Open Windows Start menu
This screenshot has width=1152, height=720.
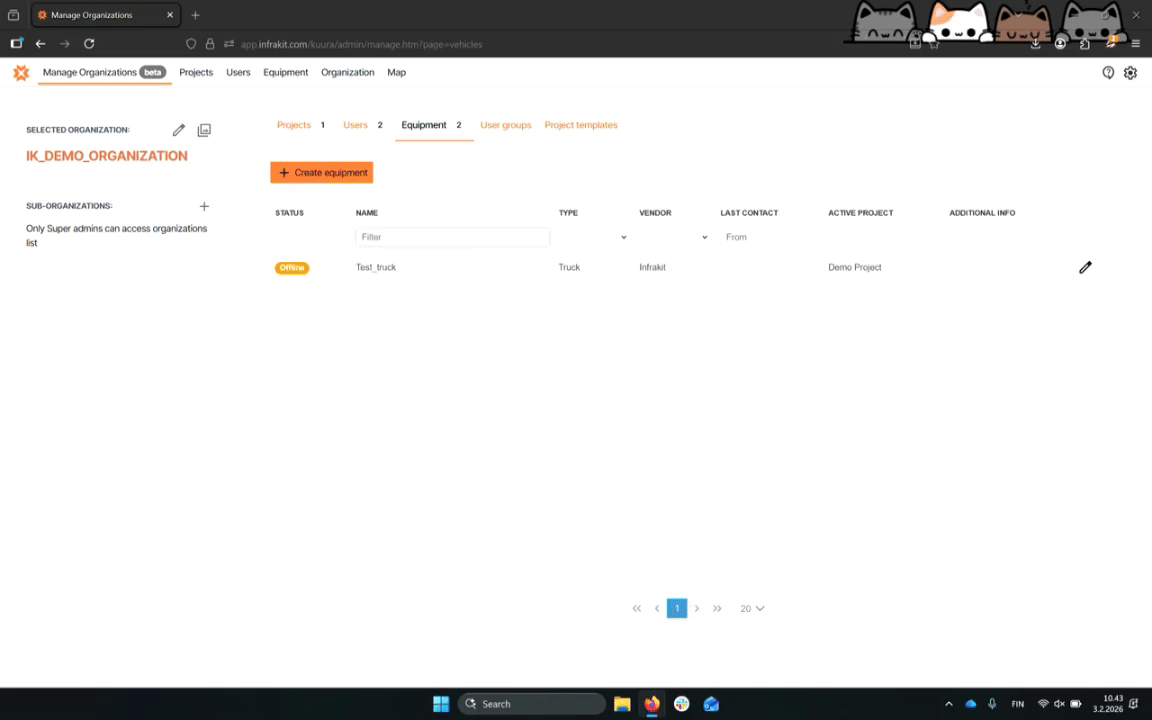(441, 704)
